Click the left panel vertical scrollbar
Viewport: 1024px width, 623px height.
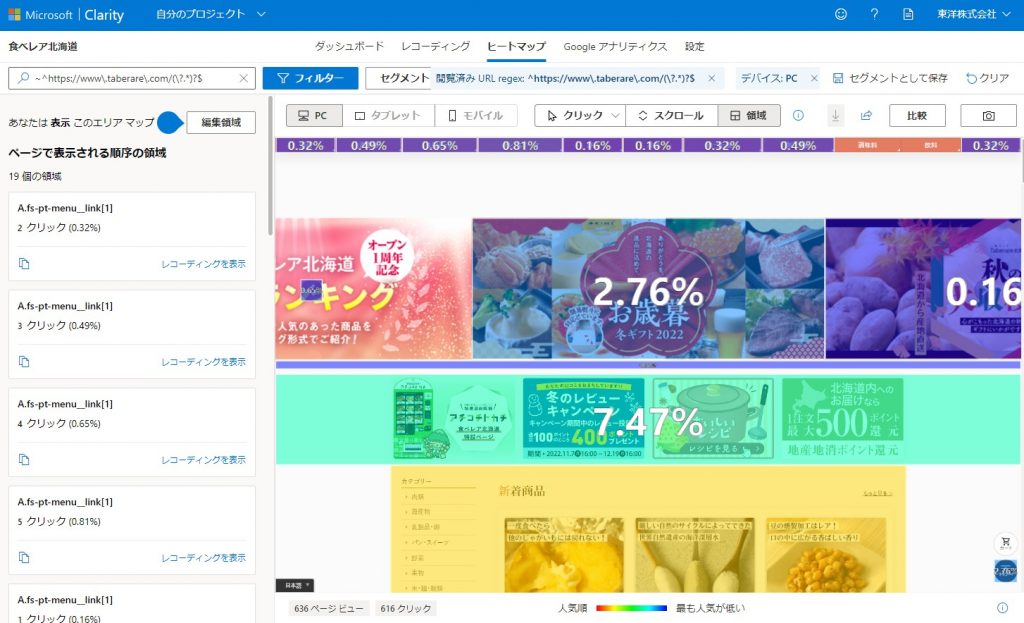[270, 166]
